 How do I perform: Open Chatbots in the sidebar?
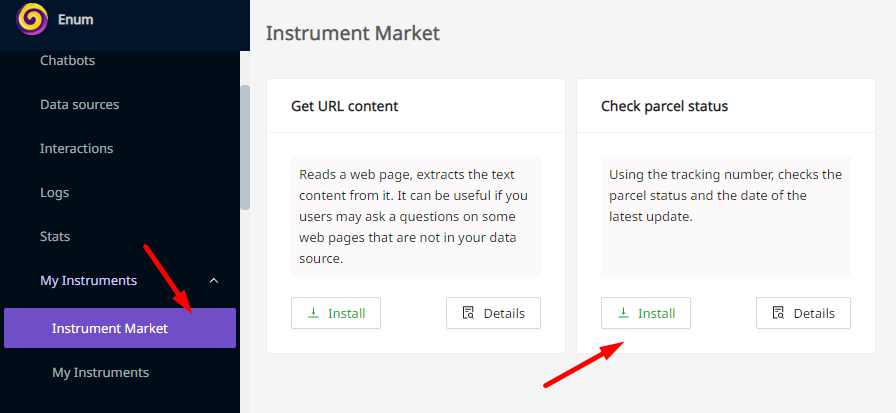[67, 61]
